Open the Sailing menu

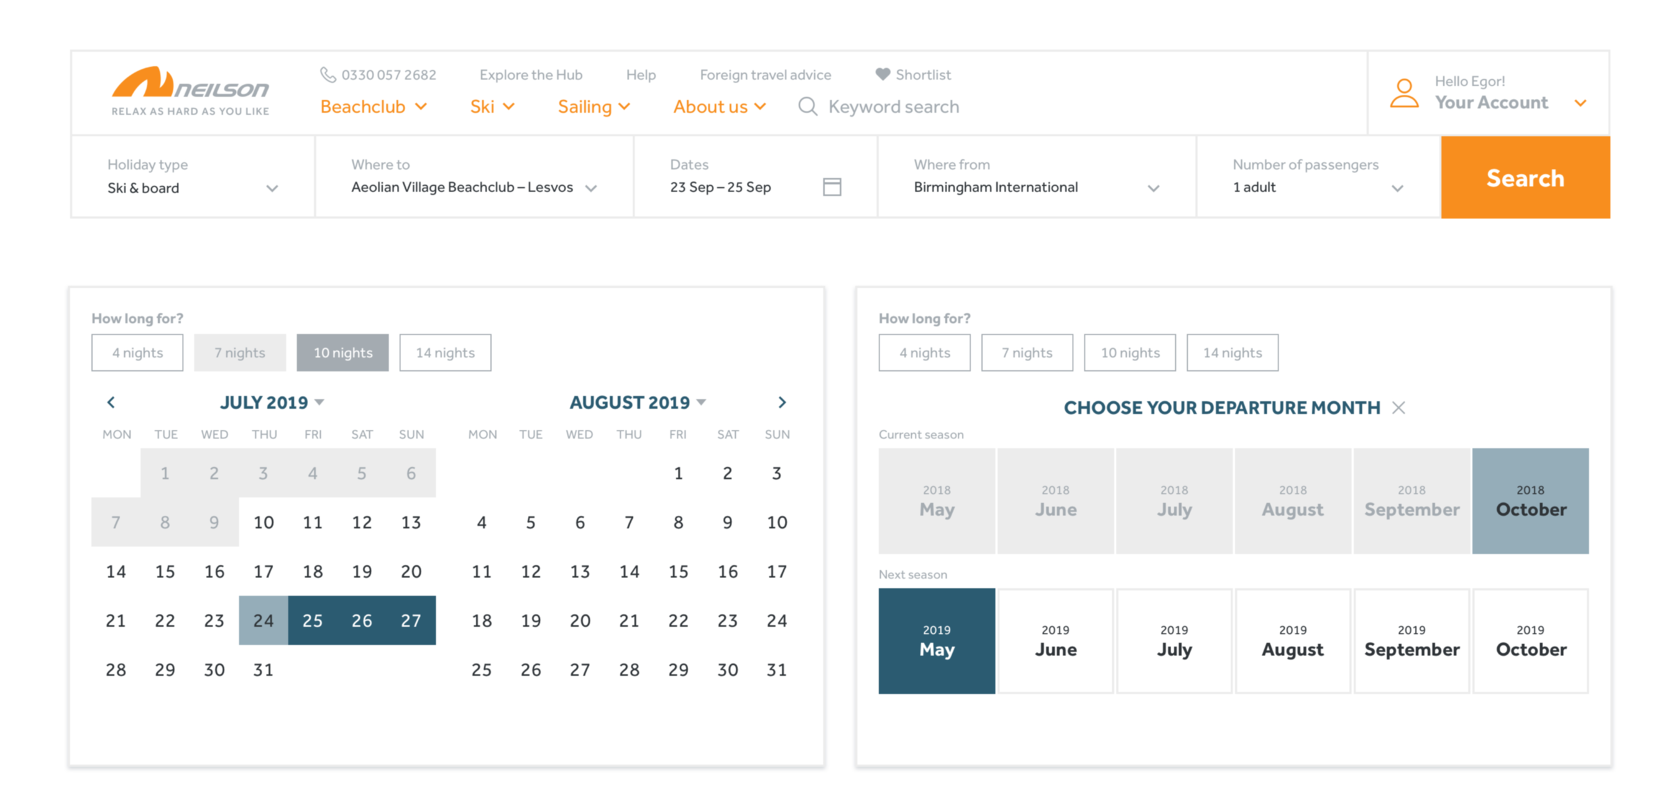(x=594, y=107)
